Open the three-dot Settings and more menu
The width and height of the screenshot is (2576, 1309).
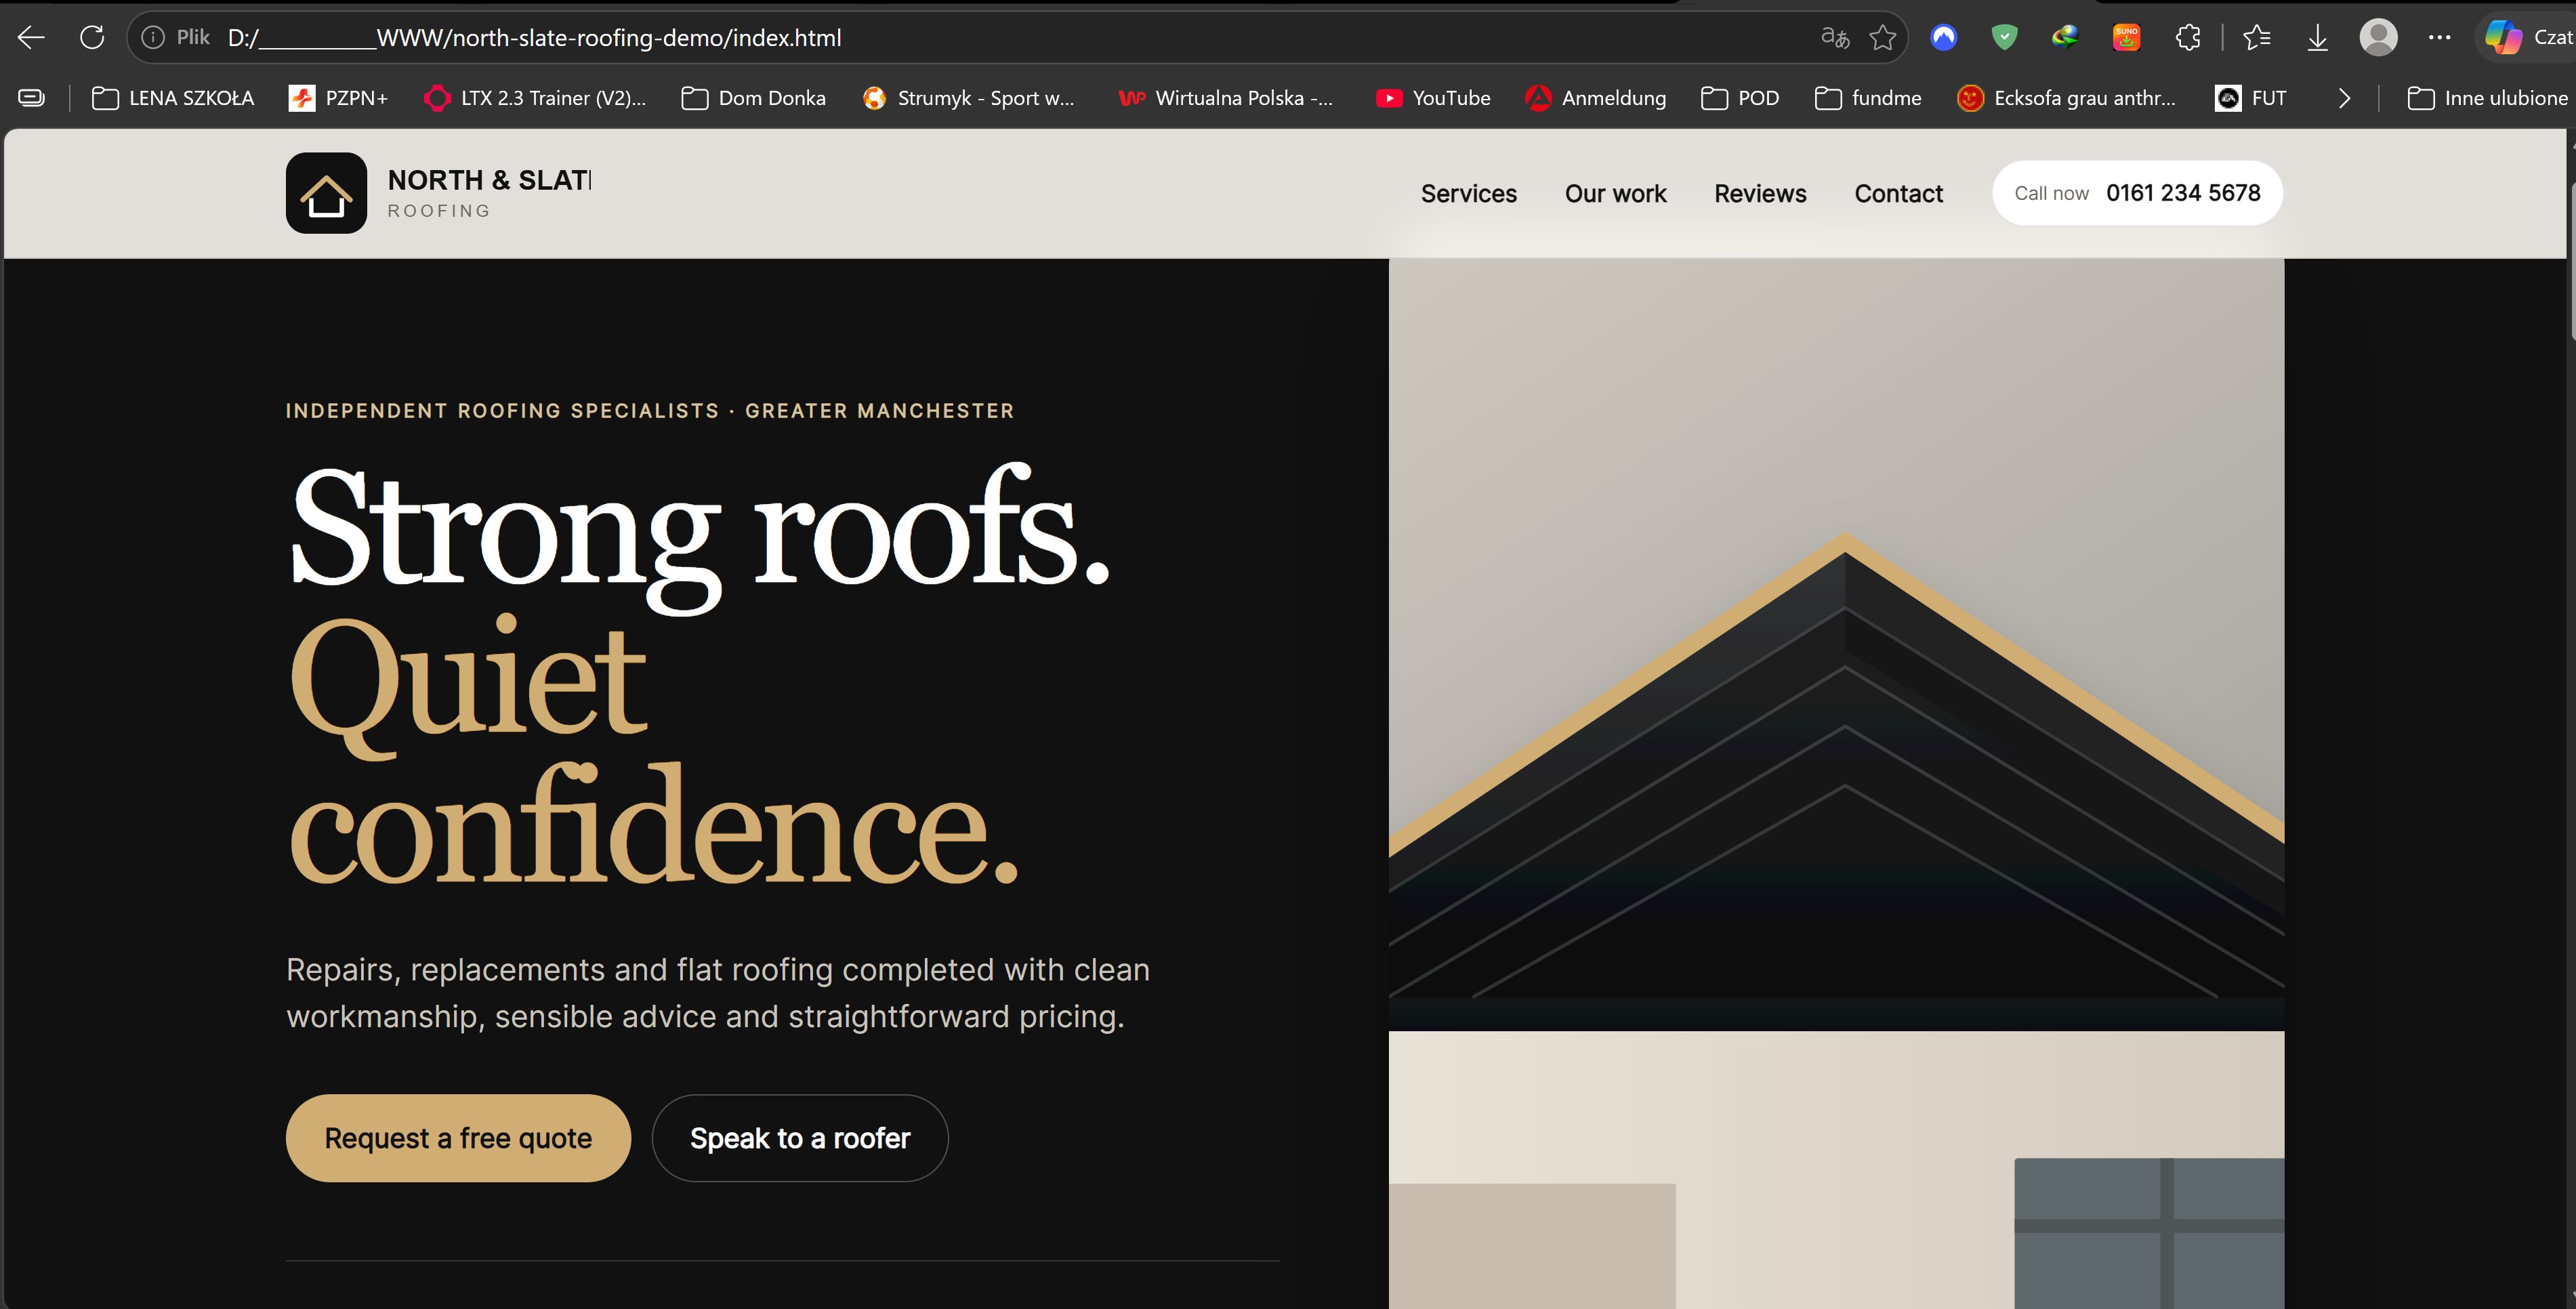(x=2440, y=38)
